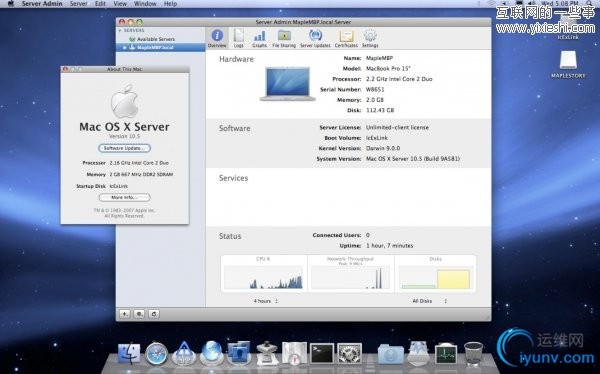Open the Help menu
The width and height of the screenshot is (600, 374).
(x=170, y=4)
